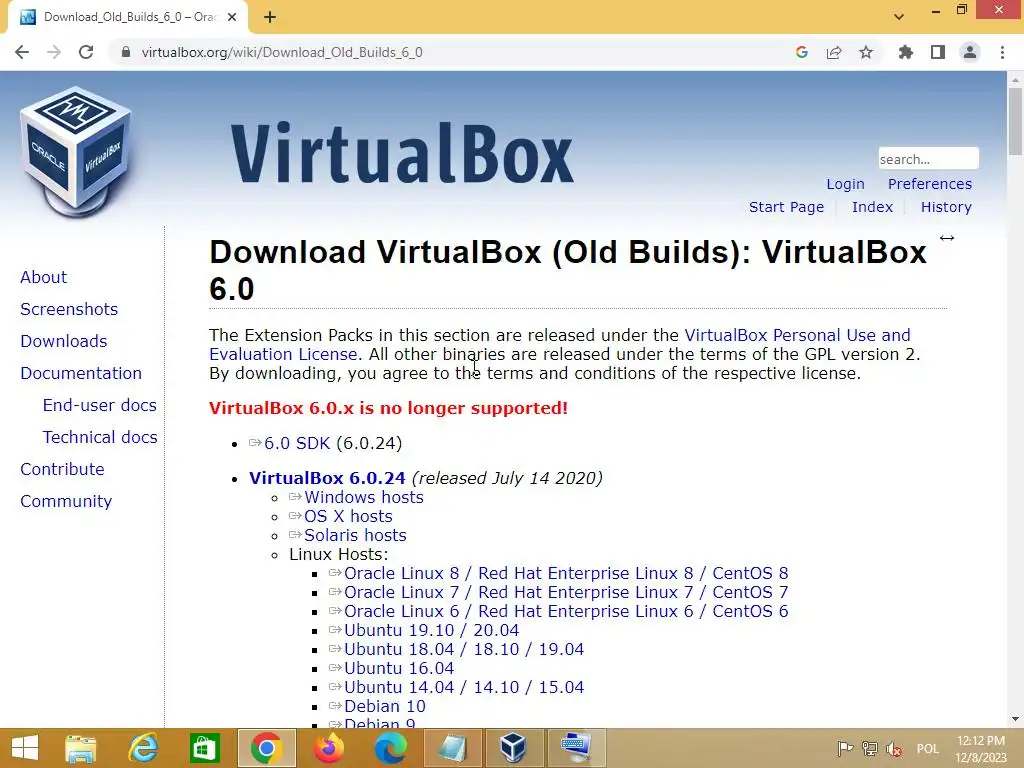
Task: Open Chrome's three-dot menu
Action: pos(1002,52)
